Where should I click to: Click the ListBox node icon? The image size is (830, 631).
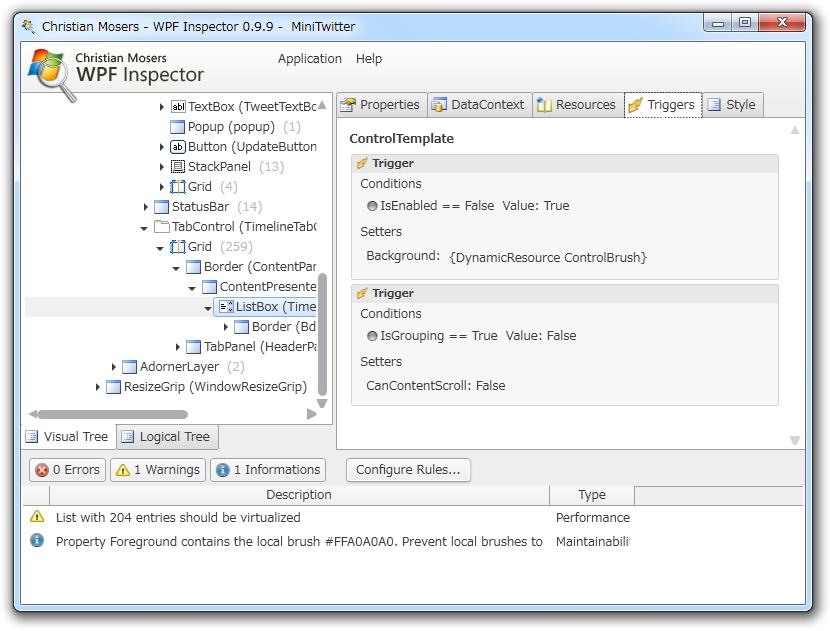(226, 307)
